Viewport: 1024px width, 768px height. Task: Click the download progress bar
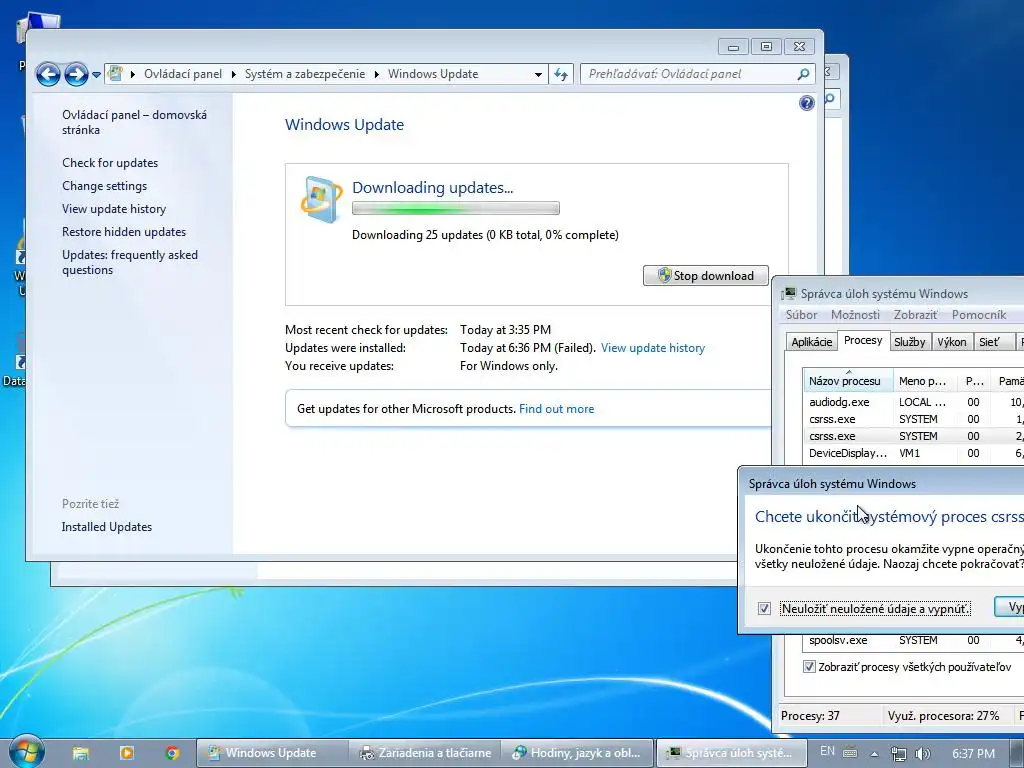pyautogui.click(x=456, y=208)
